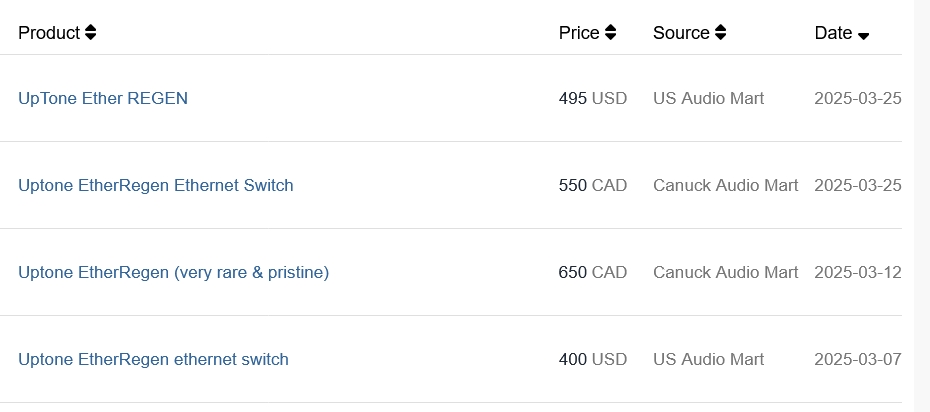Open Uptone EtherRegen Ethernet Switch listing link

click(156, 185)
